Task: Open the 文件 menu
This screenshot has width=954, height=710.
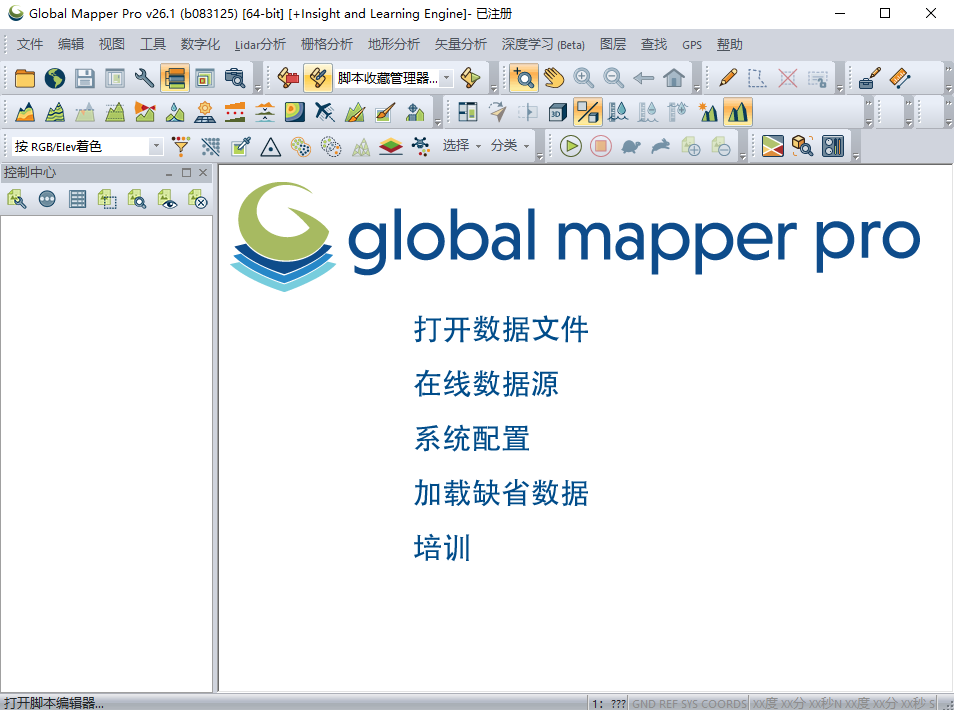Action: [x=30, y=44]
